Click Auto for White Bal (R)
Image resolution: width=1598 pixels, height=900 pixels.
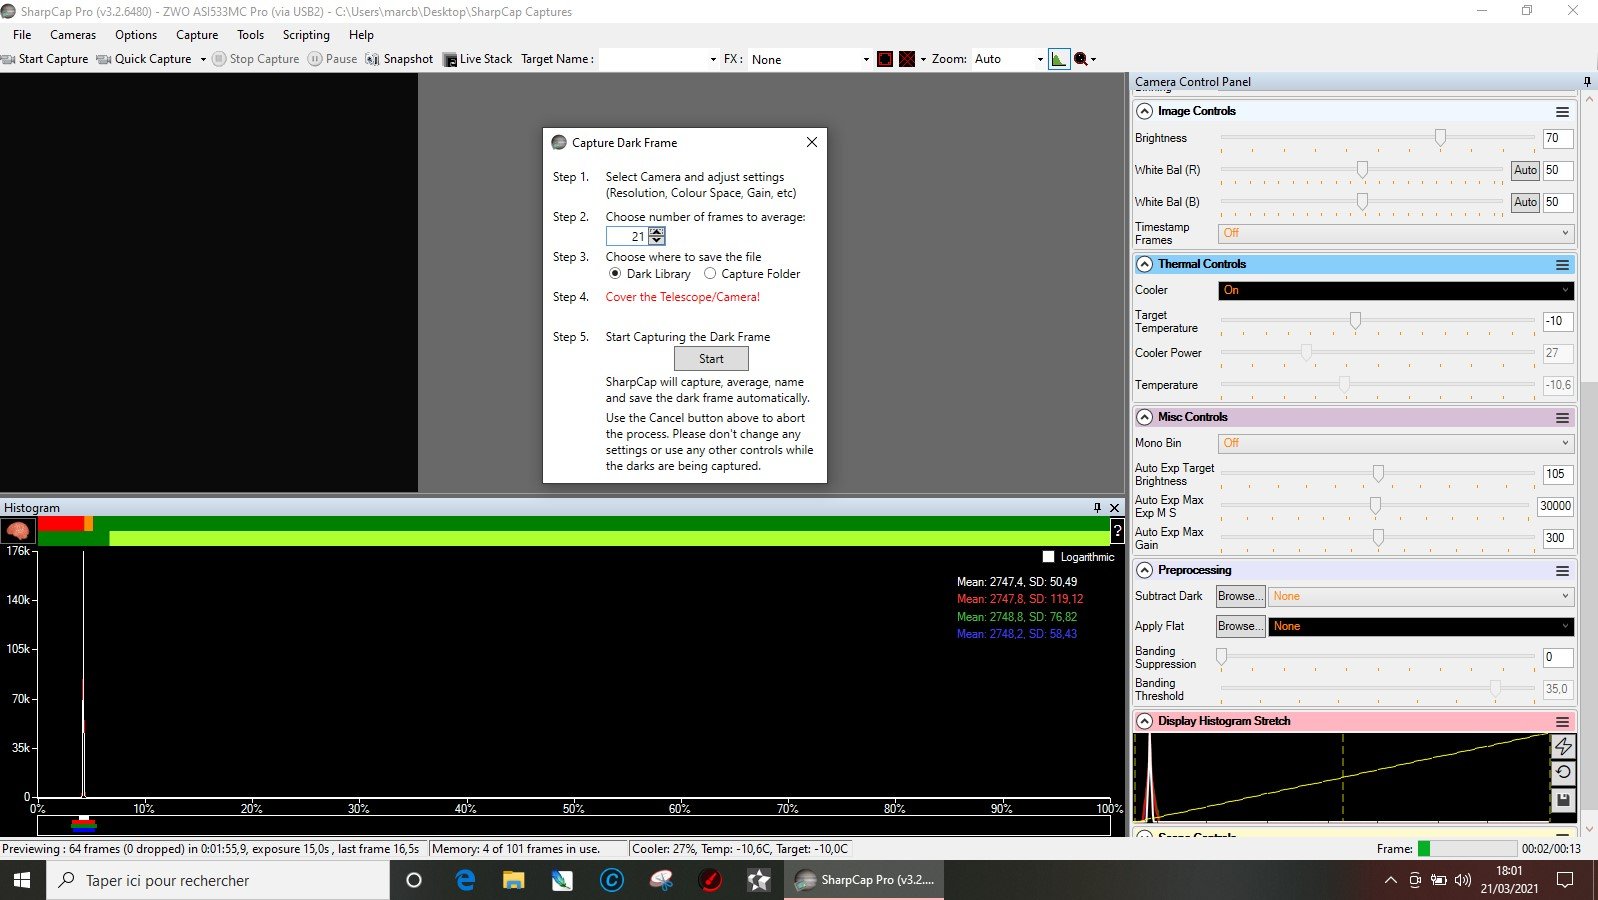(1525, 170)
